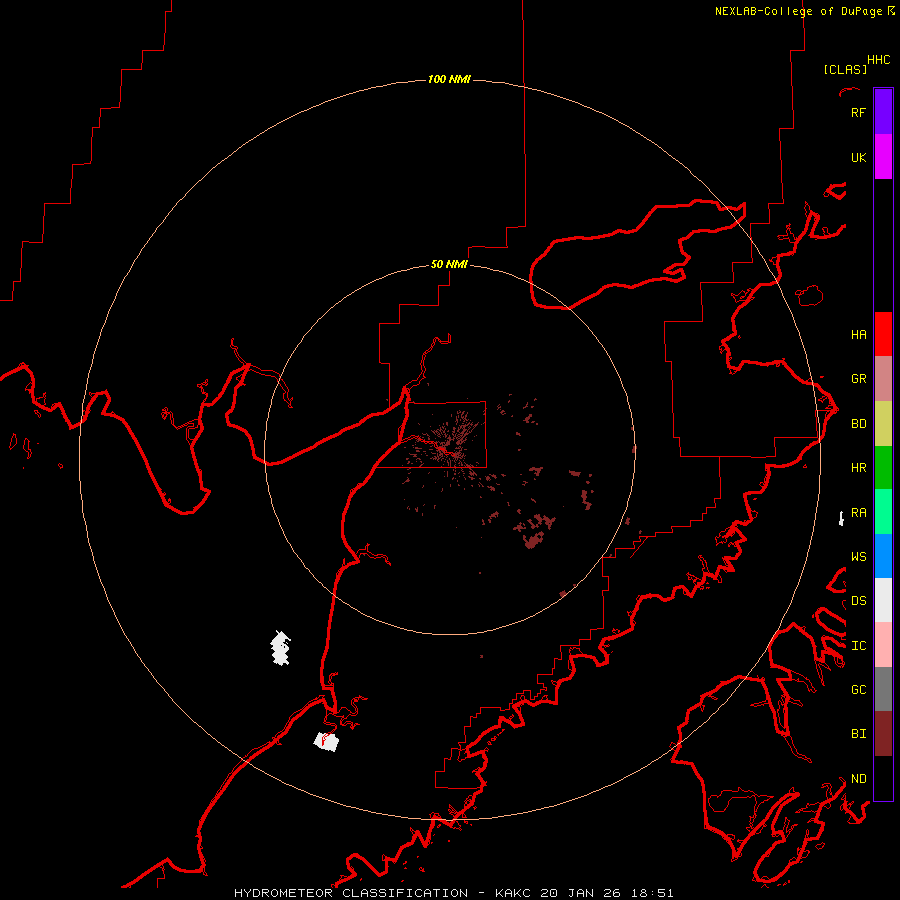Click the 'HHC' product label
900x900 pixels.
pos(878,60)
